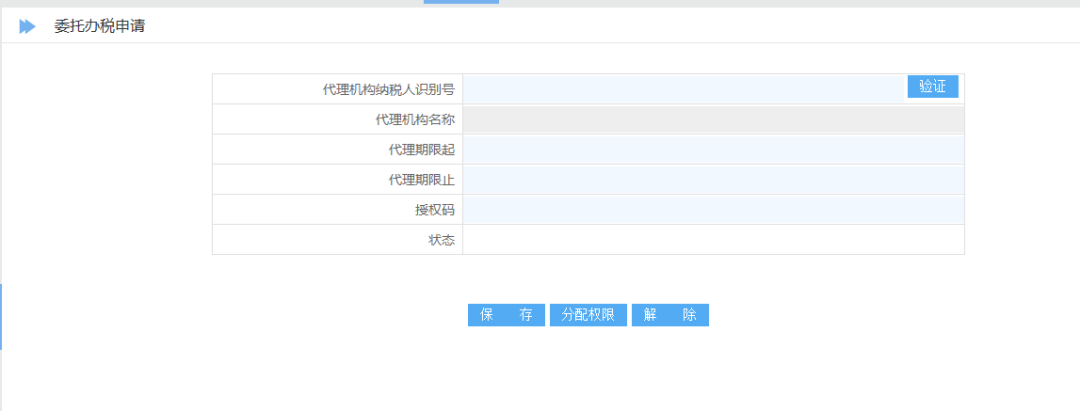Click the 状态 value cell
This screenshot has width=1080, height=411.
point(713,240)
